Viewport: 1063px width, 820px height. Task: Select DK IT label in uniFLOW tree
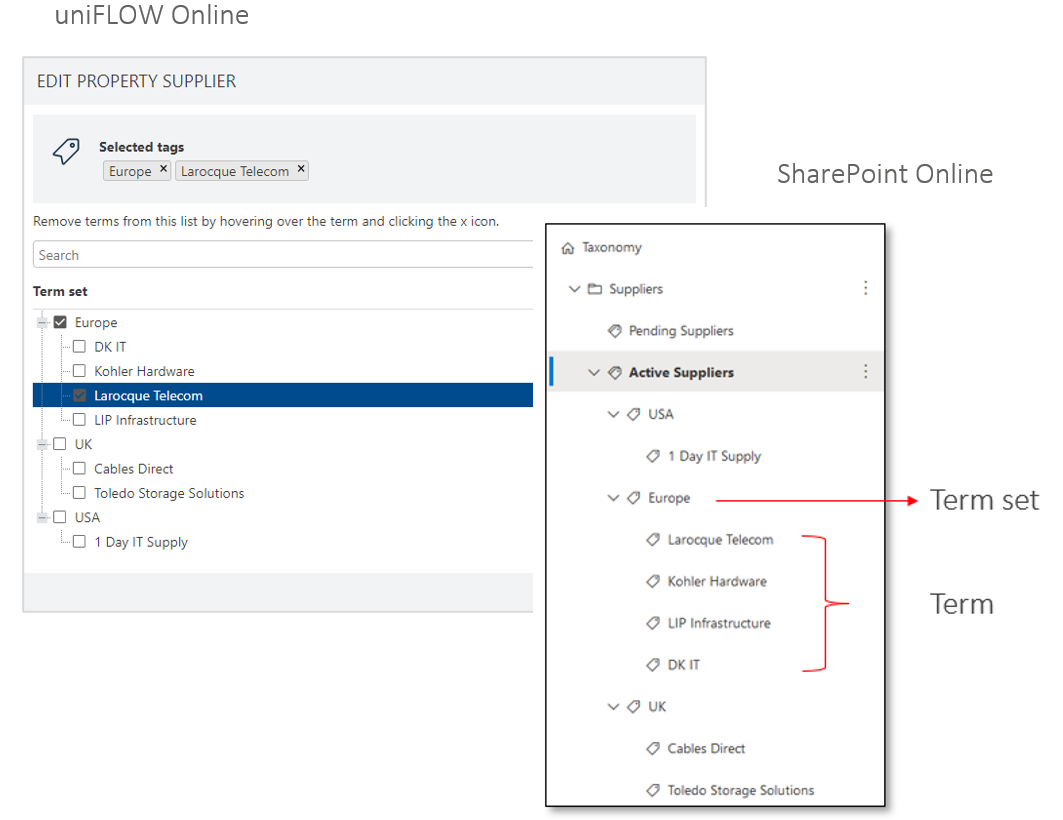110,347
